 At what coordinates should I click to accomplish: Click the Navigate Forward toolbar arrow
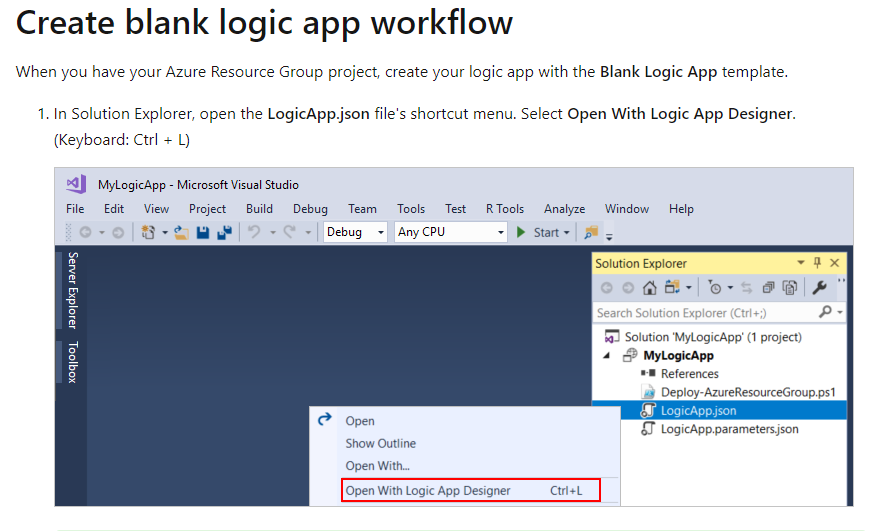click(x=118, y=232)
